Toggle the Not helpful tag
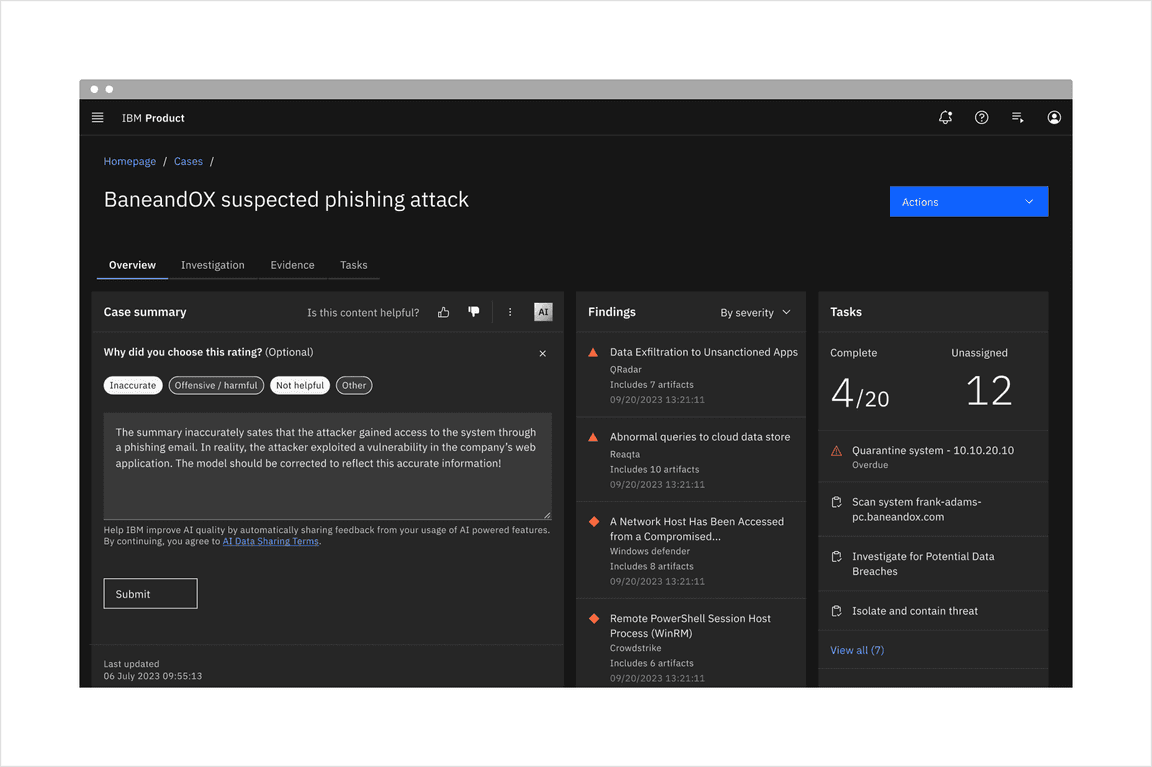 (x=300, y=385)
